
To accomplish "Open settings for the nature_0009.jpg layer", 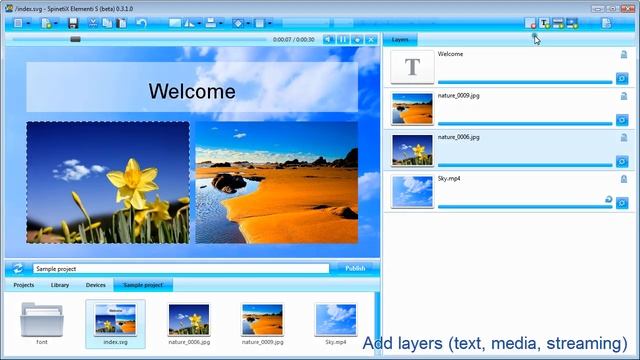I will (x=622, y=120).
